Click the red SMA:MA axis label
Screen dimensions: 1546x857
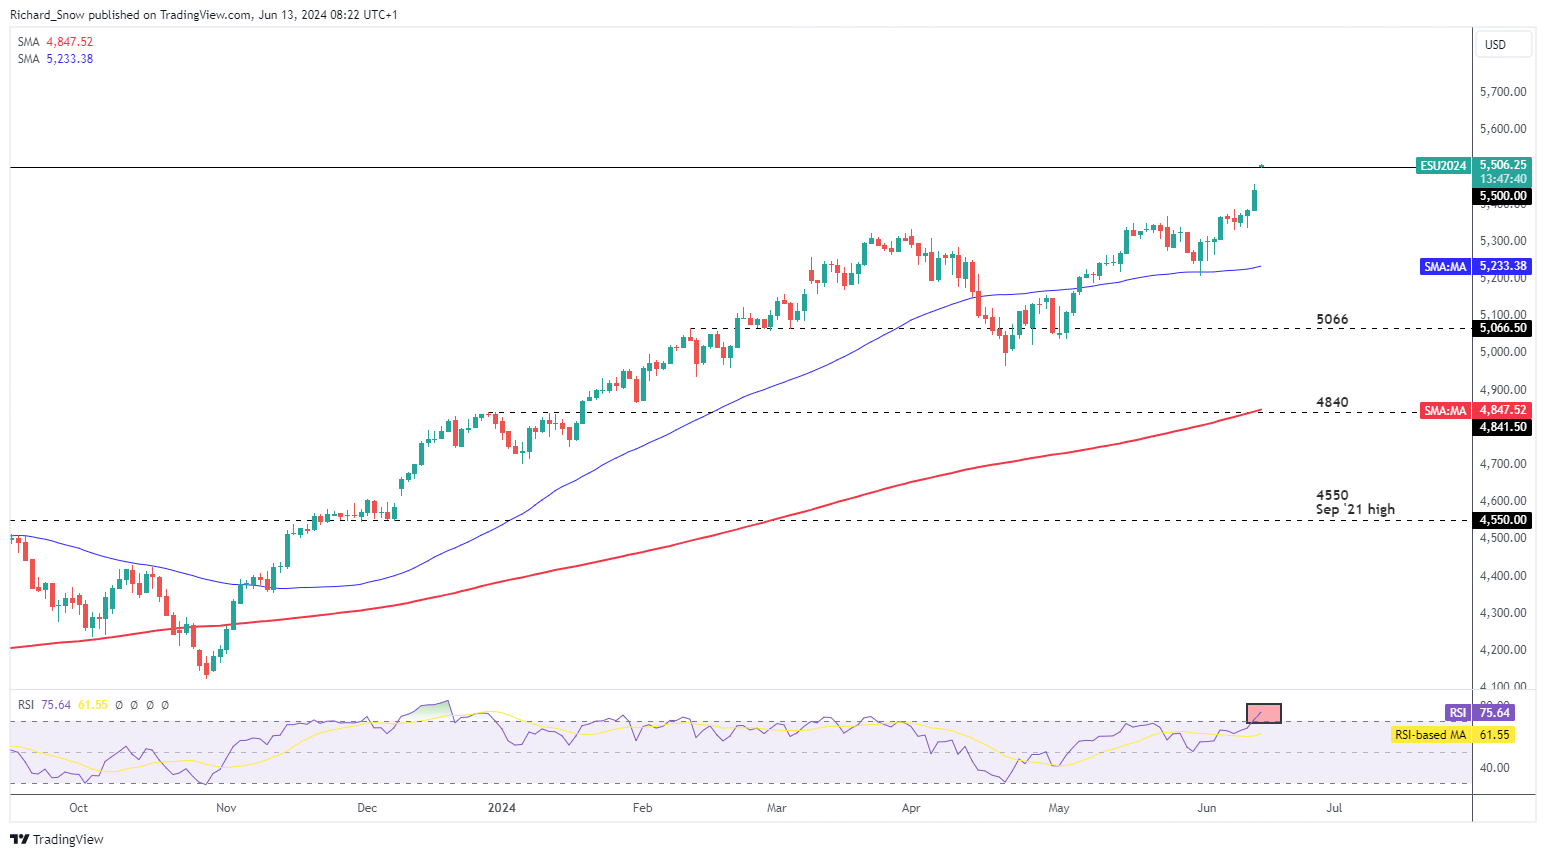coord(1445,410)
